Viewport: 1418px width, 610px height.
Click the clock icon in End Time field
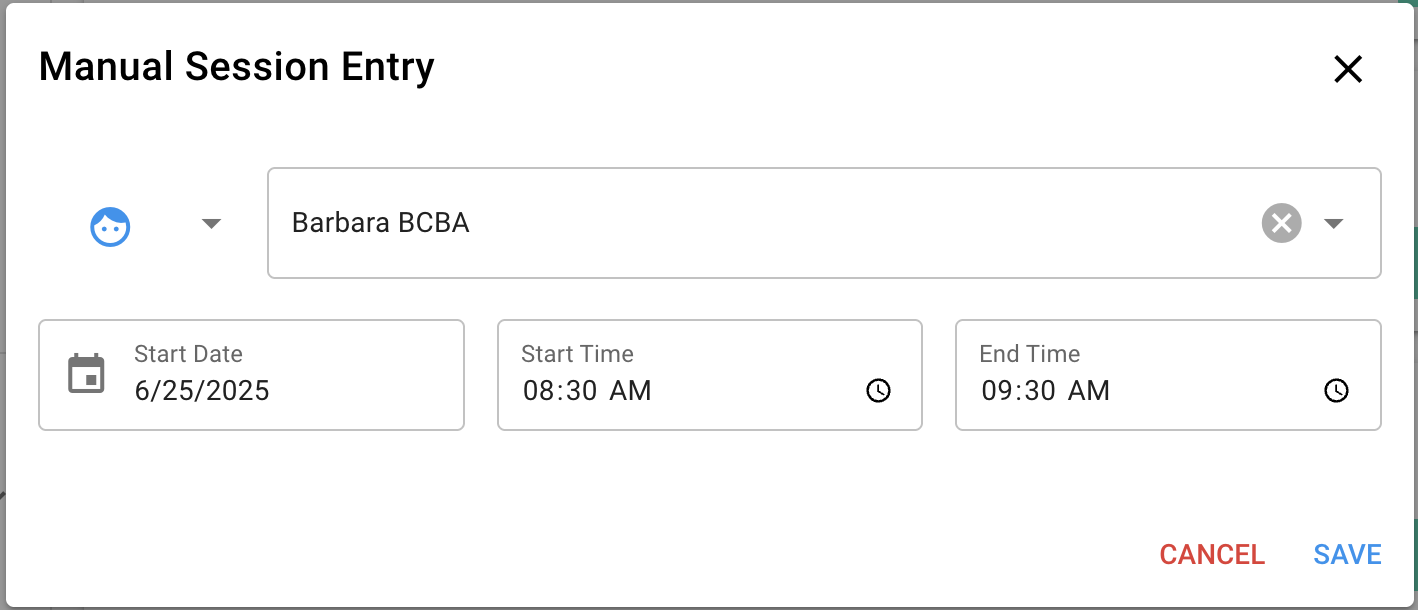point(1336,391)
